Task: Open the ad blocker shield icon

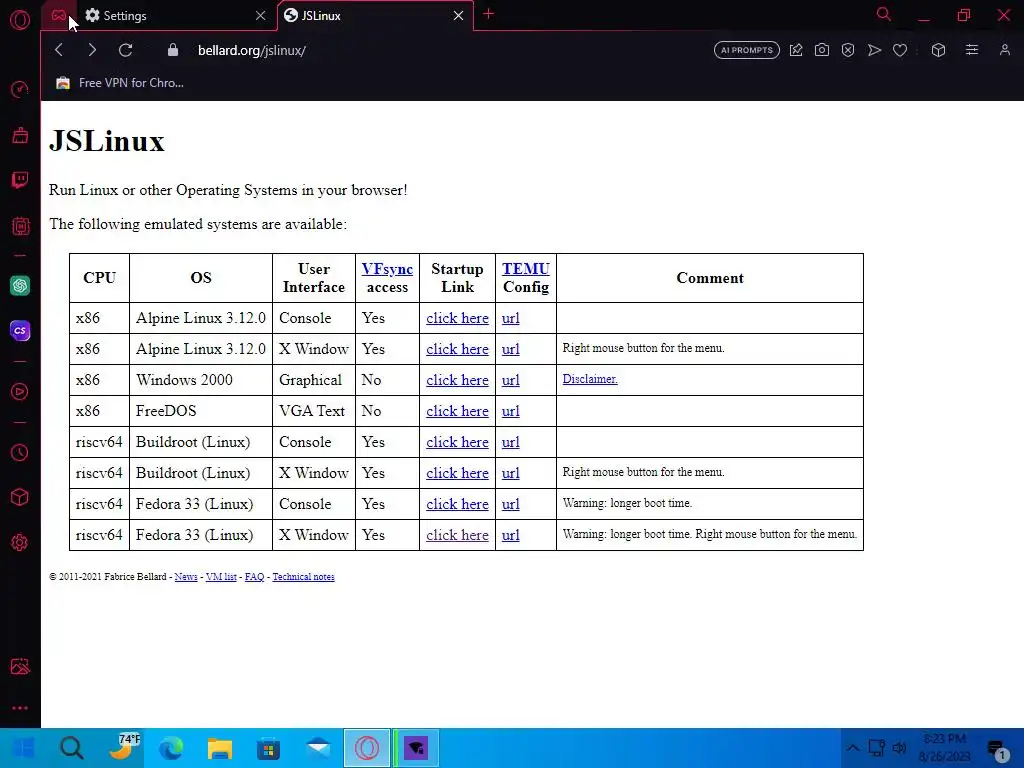Action: click(x=848, y=50)
